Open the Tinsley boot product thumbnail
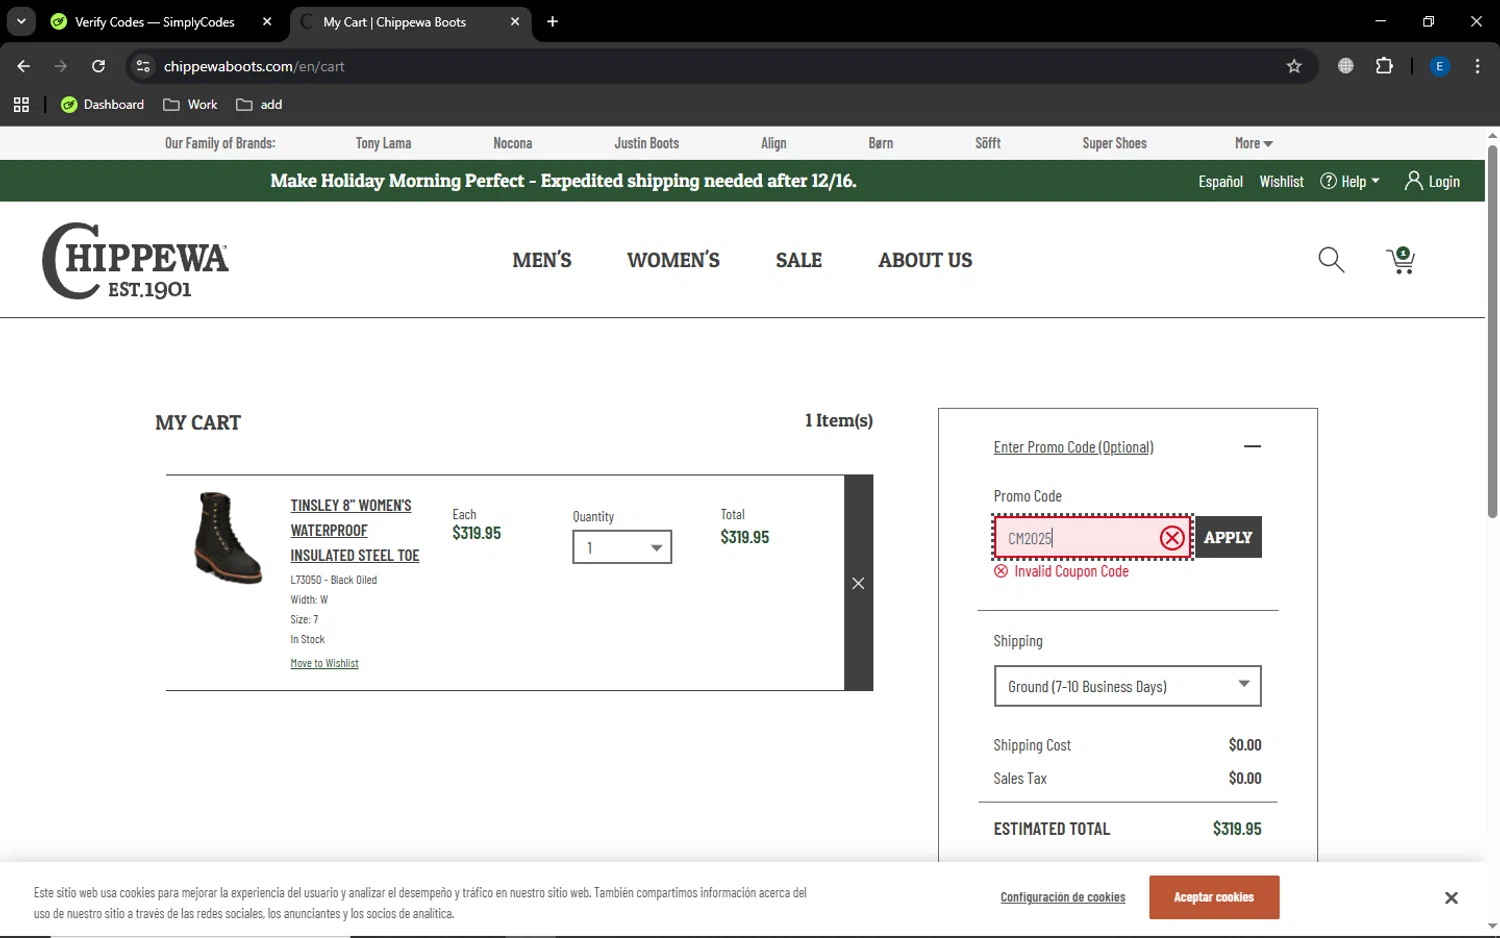The image size is (1500, 938). (x=229, y=538)
